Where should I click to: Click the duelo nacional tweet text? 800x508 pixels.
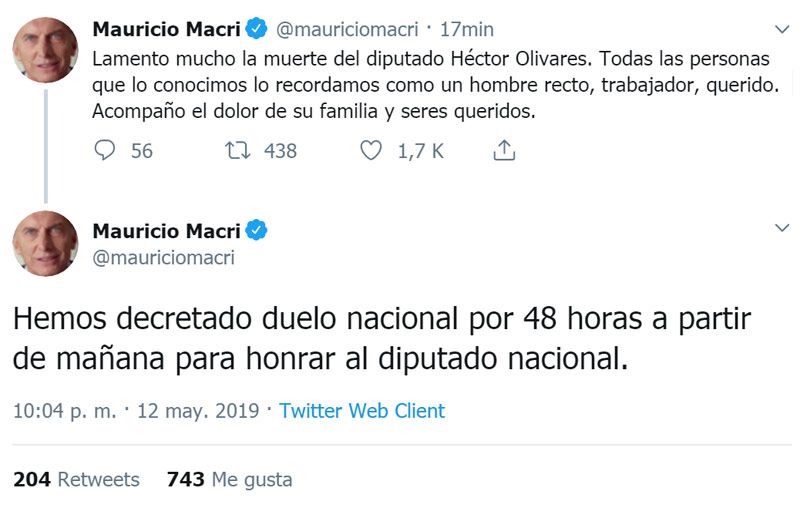coord(380,340)
